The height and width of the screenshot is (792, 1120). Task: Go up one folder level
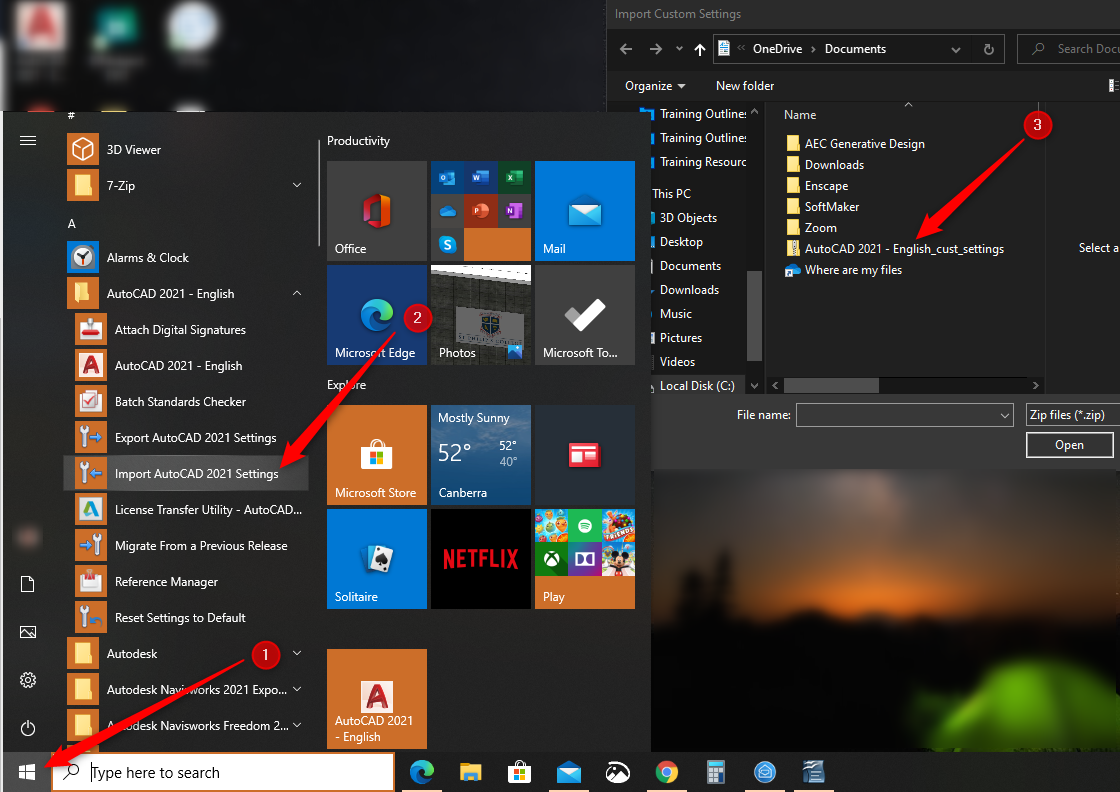(x=700, y=49)
